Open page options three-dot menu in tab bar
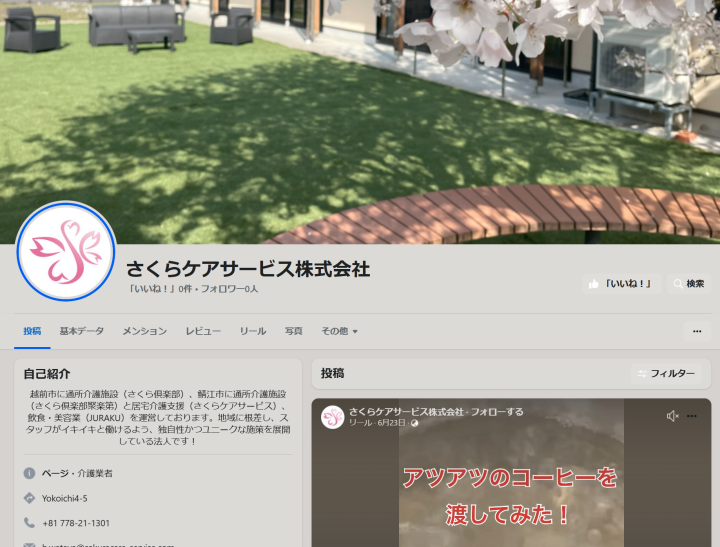Viewport: 720px width, 547px height. (x=697, y=331)
